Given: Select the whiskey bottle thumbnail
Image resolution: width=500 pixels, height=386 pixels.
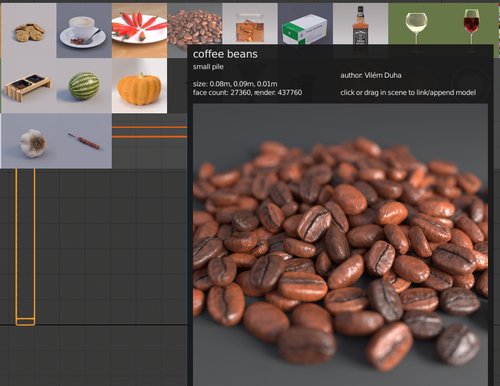Looking at the screenshot, I should tap(360, 24).
